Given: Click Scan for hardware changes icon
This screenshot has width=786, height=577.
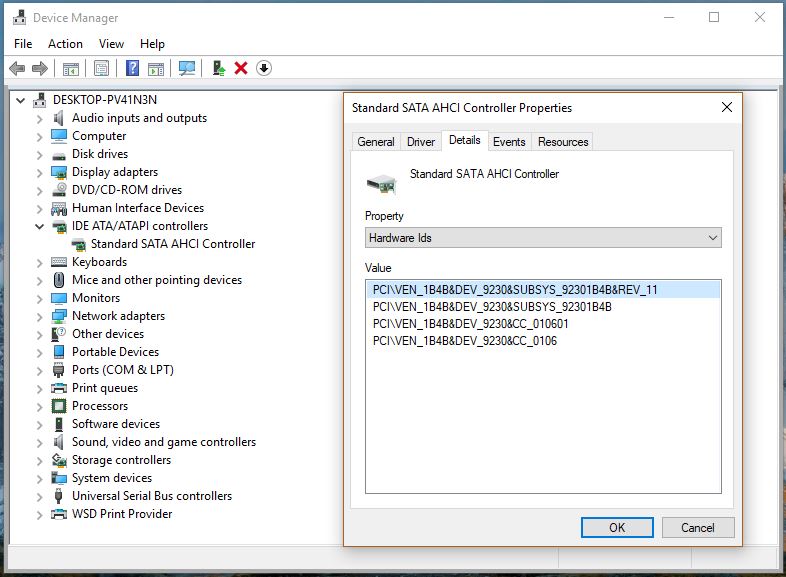Looking at the screenshot, I should (x=186, y=68).
